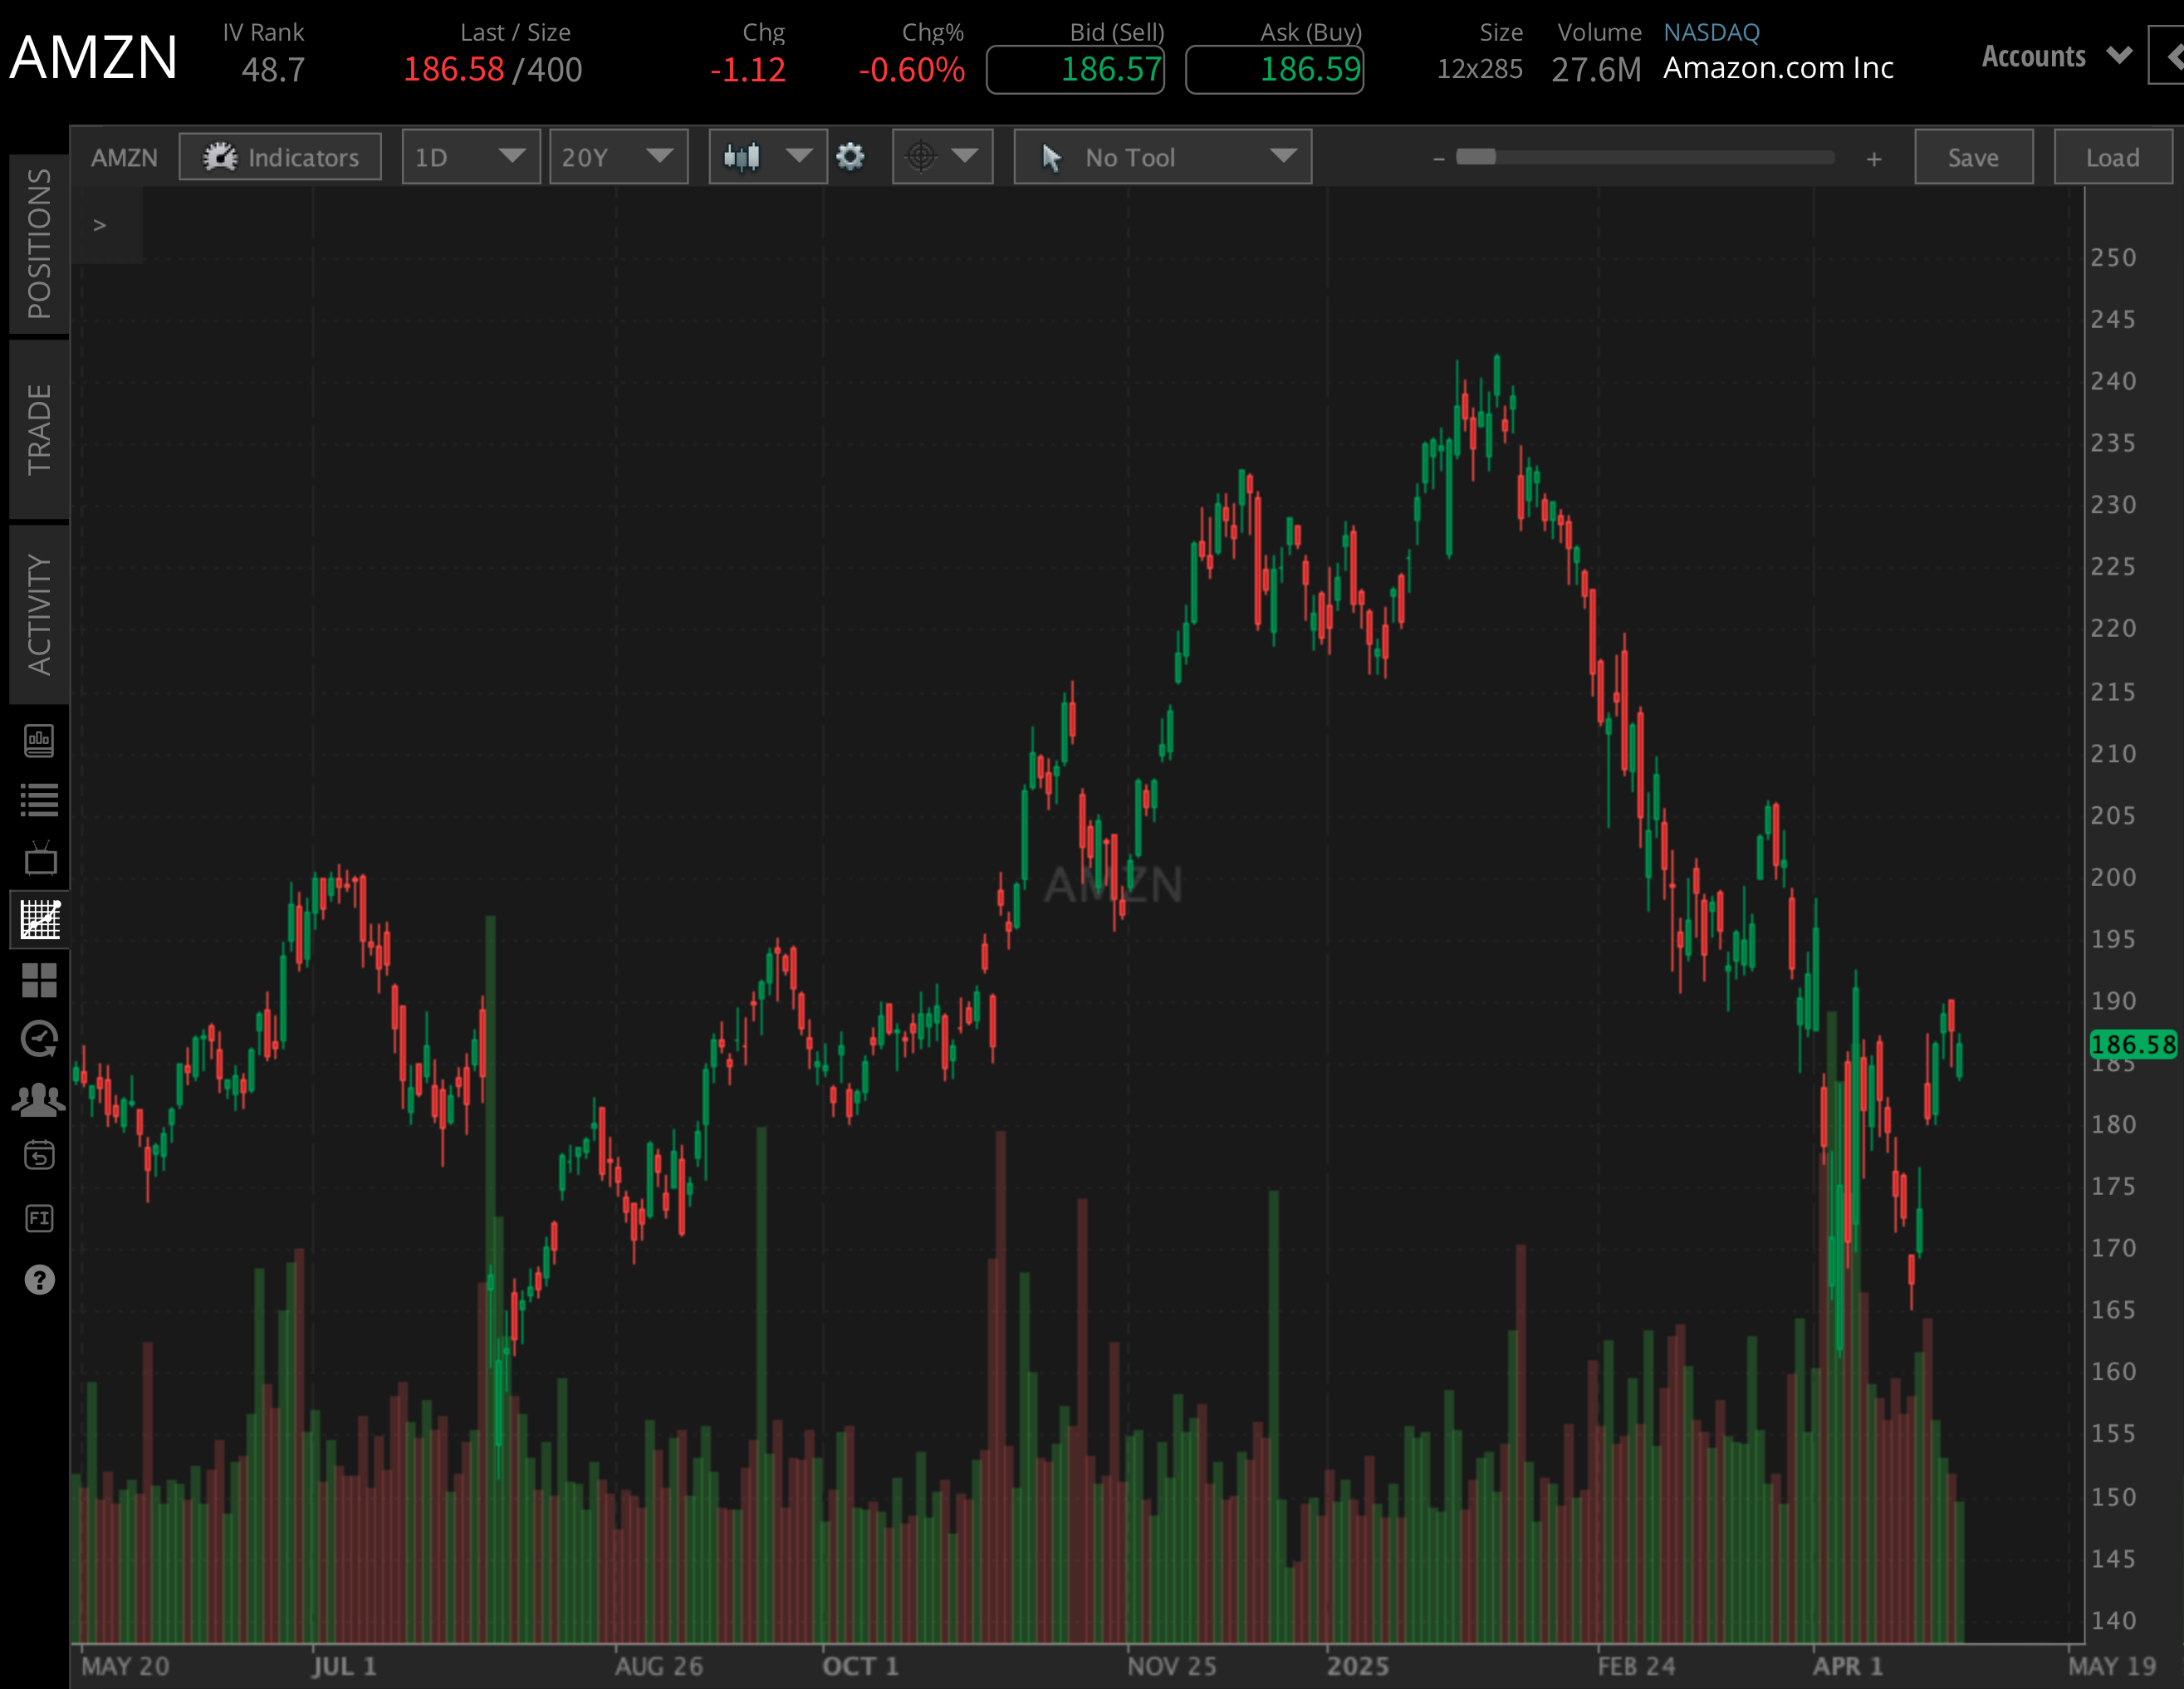Screen dimensions: 2184x1689
Task: Click the FI sidebar icon
Action: click(40, 1218)
